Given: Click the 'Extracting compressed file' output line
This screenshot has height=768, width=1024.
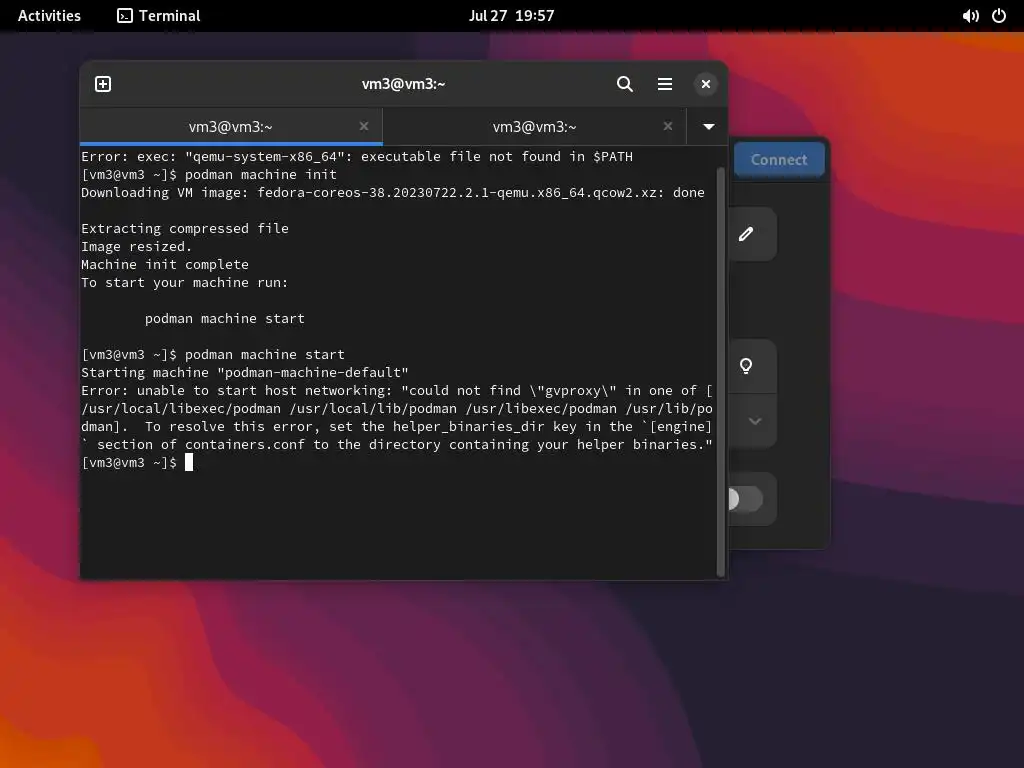Looking at the screenshot, I should [185, 229].
